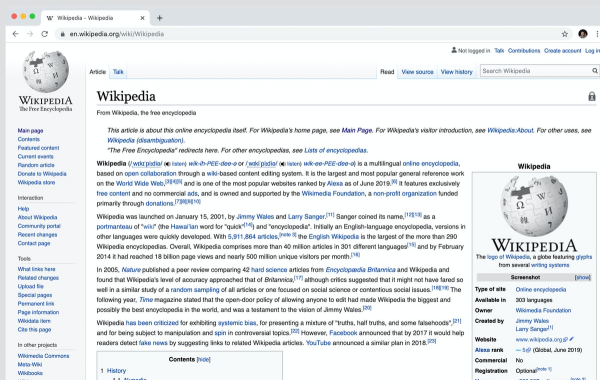Open Online encyclopedia infobox link
Screen dimensions: 600x380
(541, 290)
